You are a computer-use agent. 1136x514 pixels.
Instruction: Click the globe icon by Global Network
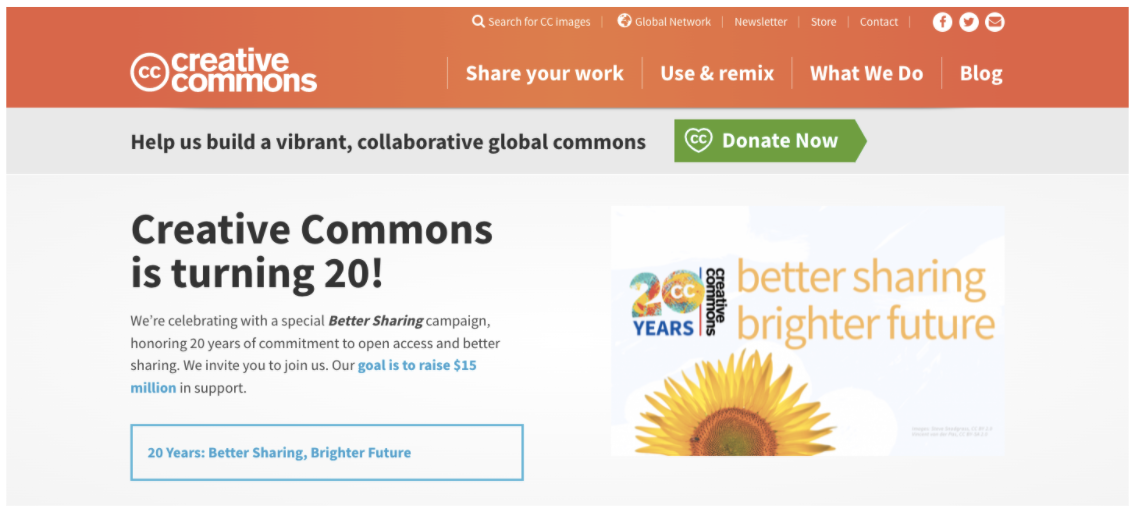[x=625, y=21]
